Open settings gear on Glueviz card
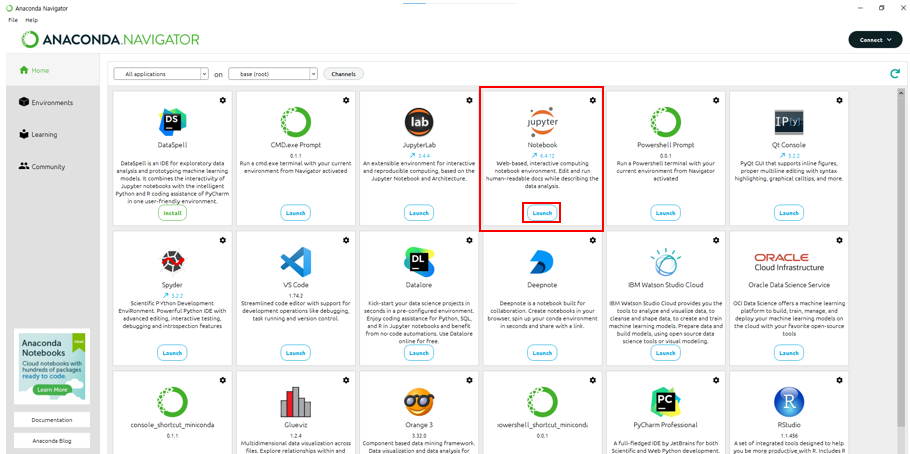910x454 pixels. coord(346,380)
